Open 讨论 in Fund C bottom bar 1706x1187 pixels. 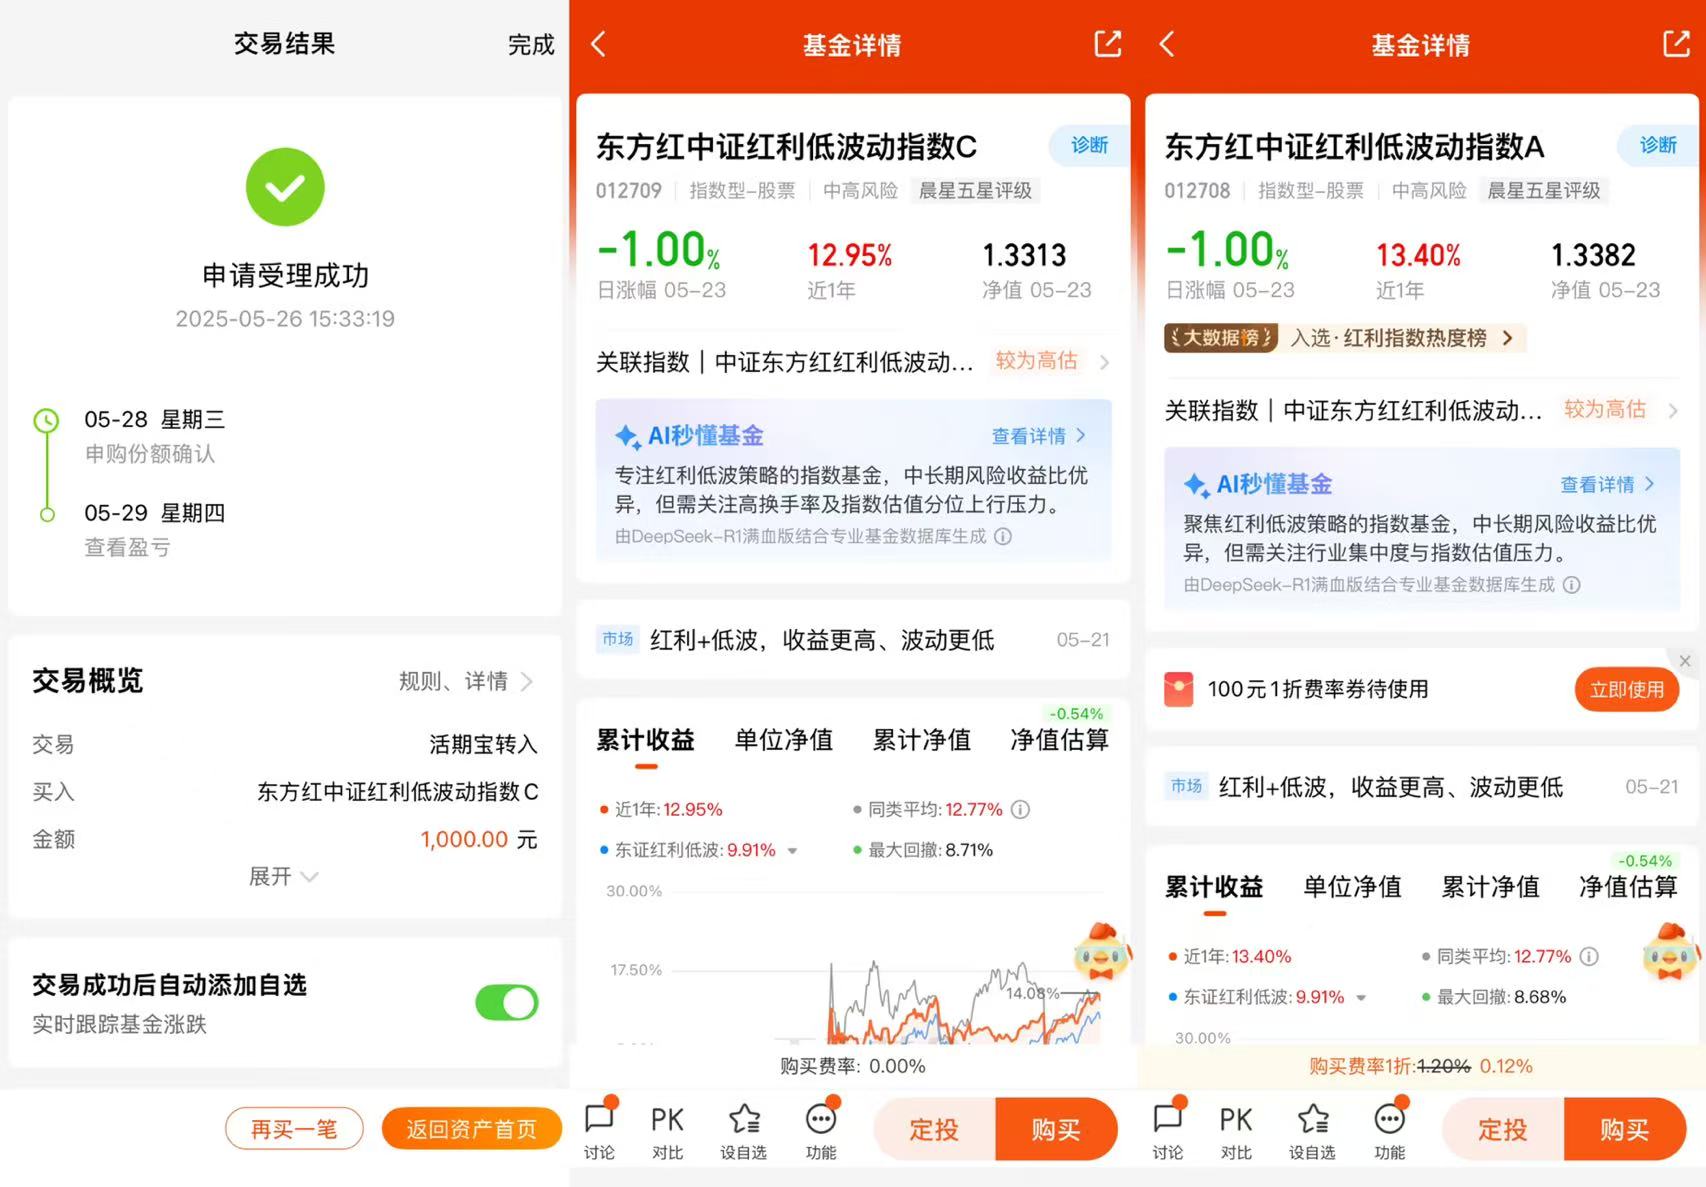point(600,1130)
